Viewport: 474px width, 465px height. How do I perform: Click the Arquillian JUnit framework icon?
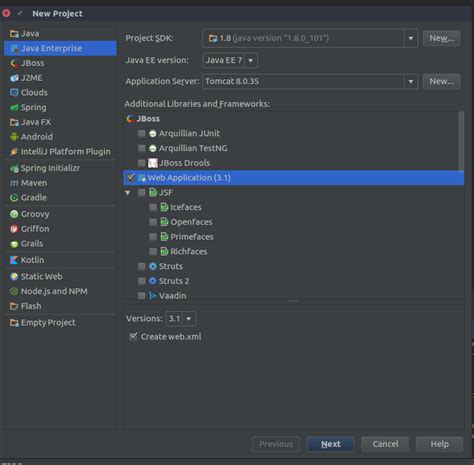click(153, 133)
